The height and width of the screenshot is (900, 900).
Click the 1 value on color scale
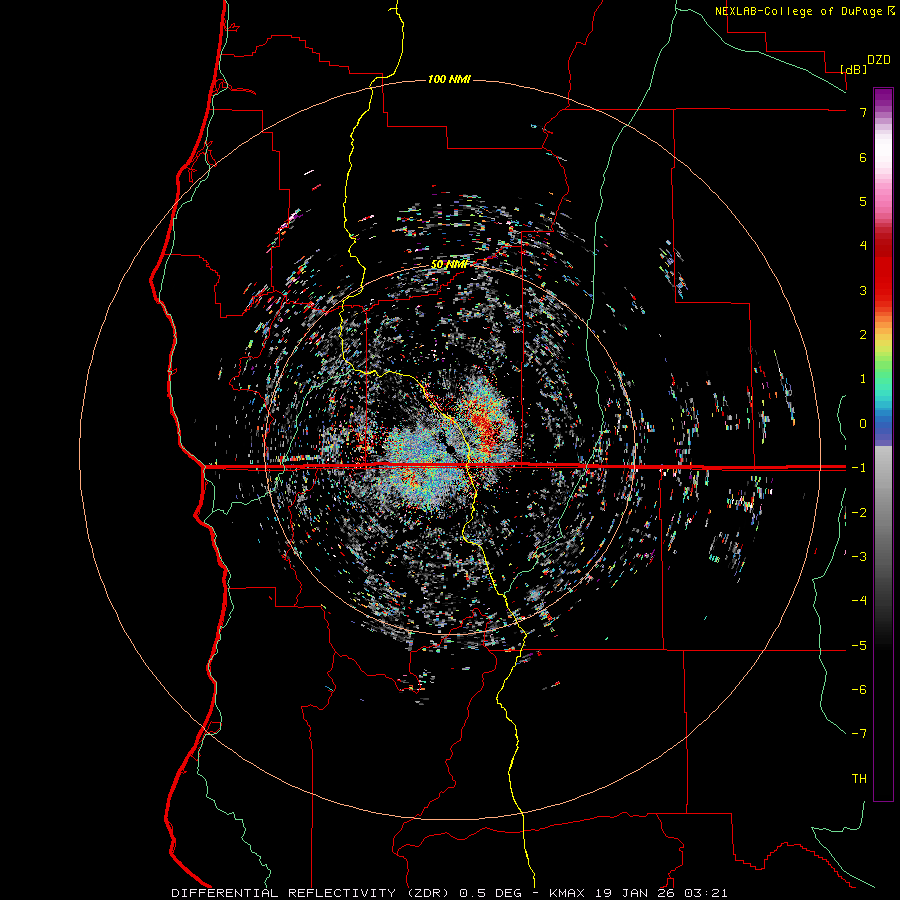click(x=863, y=379)
